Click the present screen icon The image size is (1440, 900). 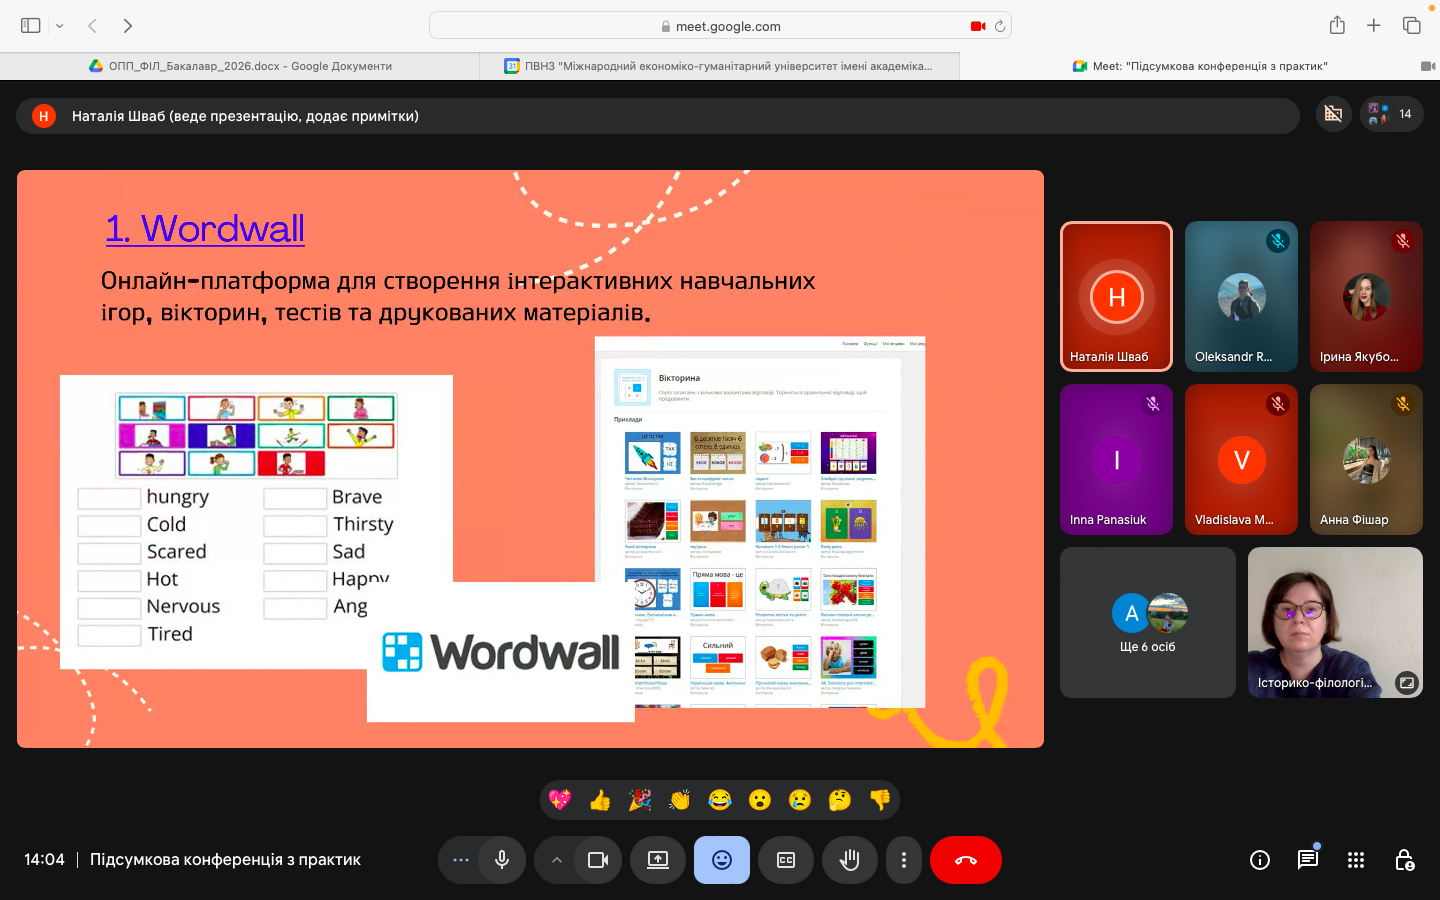(x=658, y=860)
